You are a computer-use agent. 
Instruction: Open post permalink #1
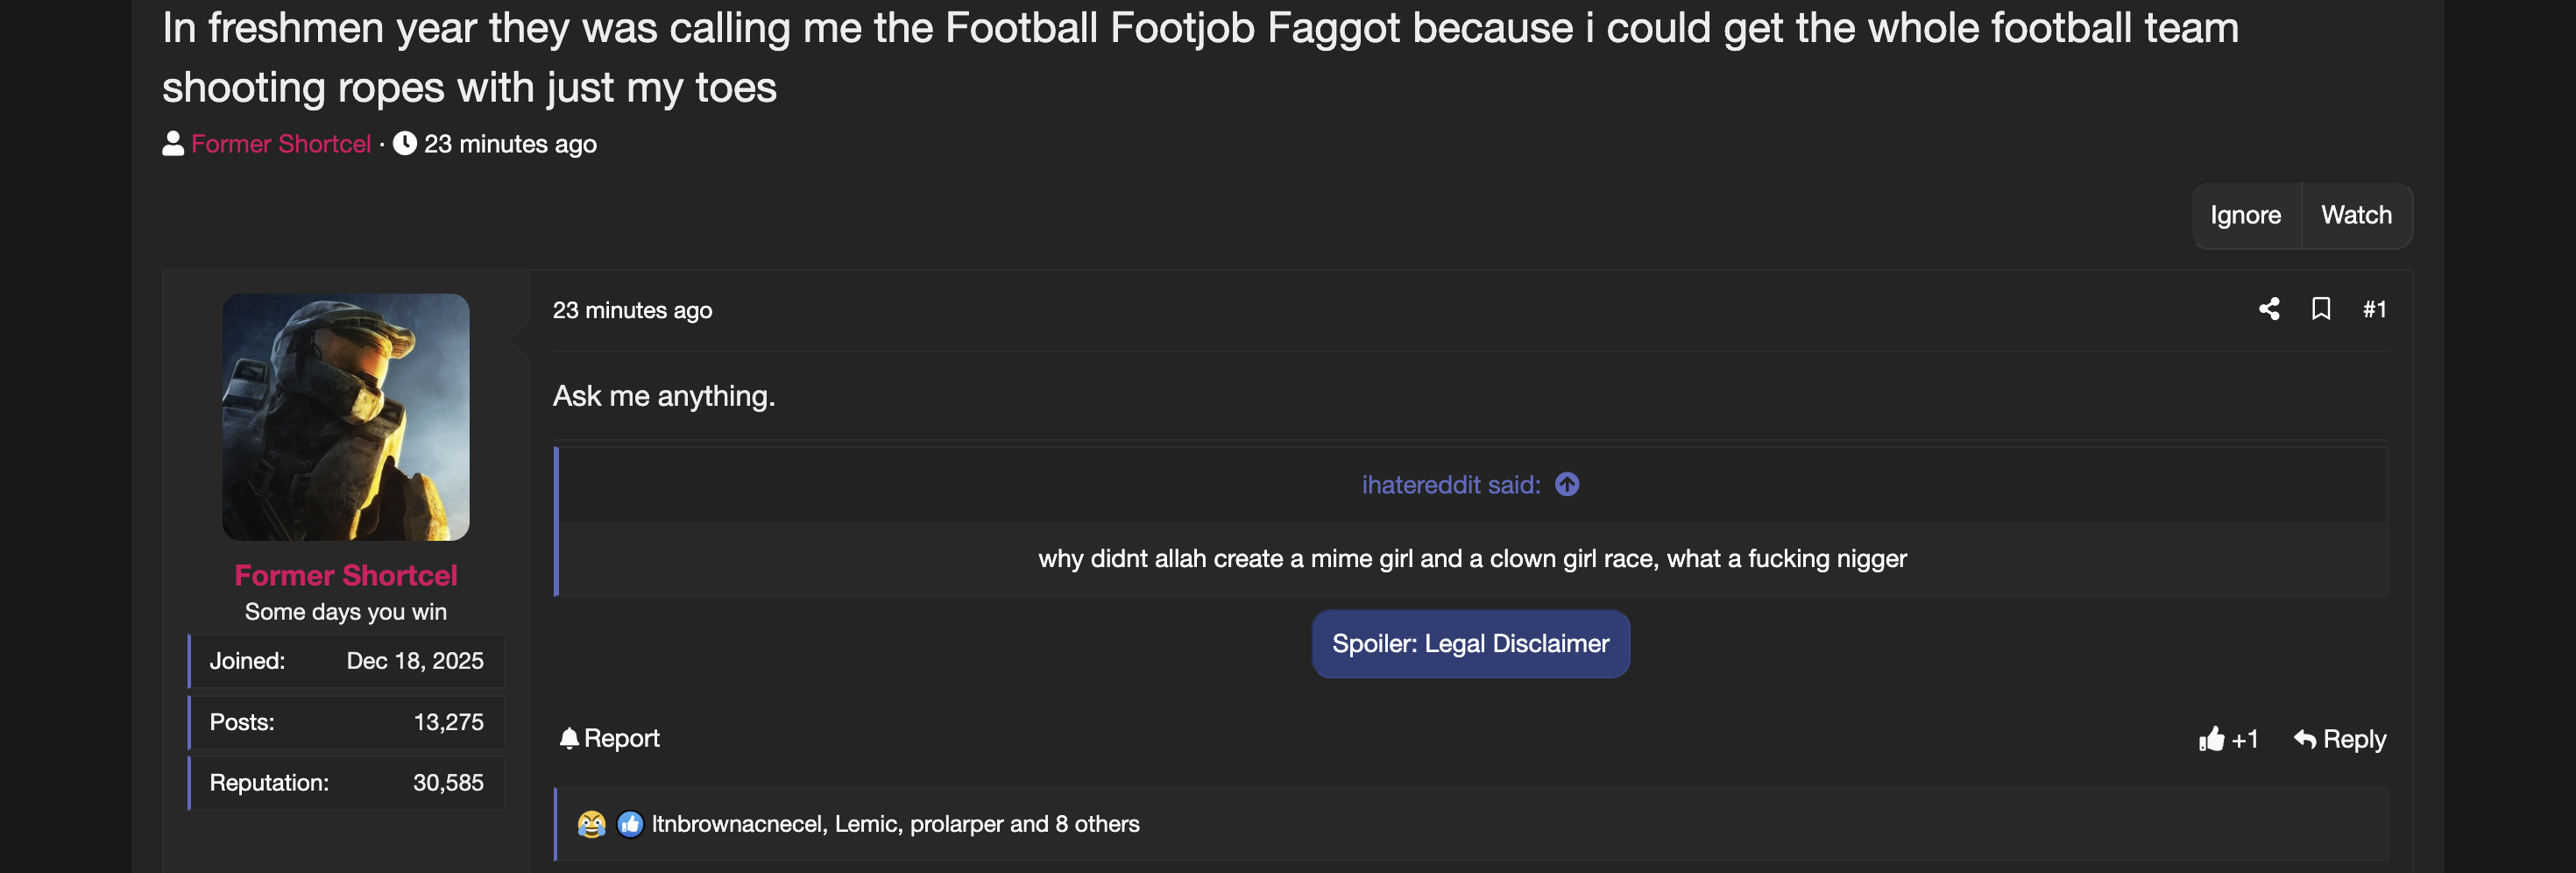pos(2374,310)
